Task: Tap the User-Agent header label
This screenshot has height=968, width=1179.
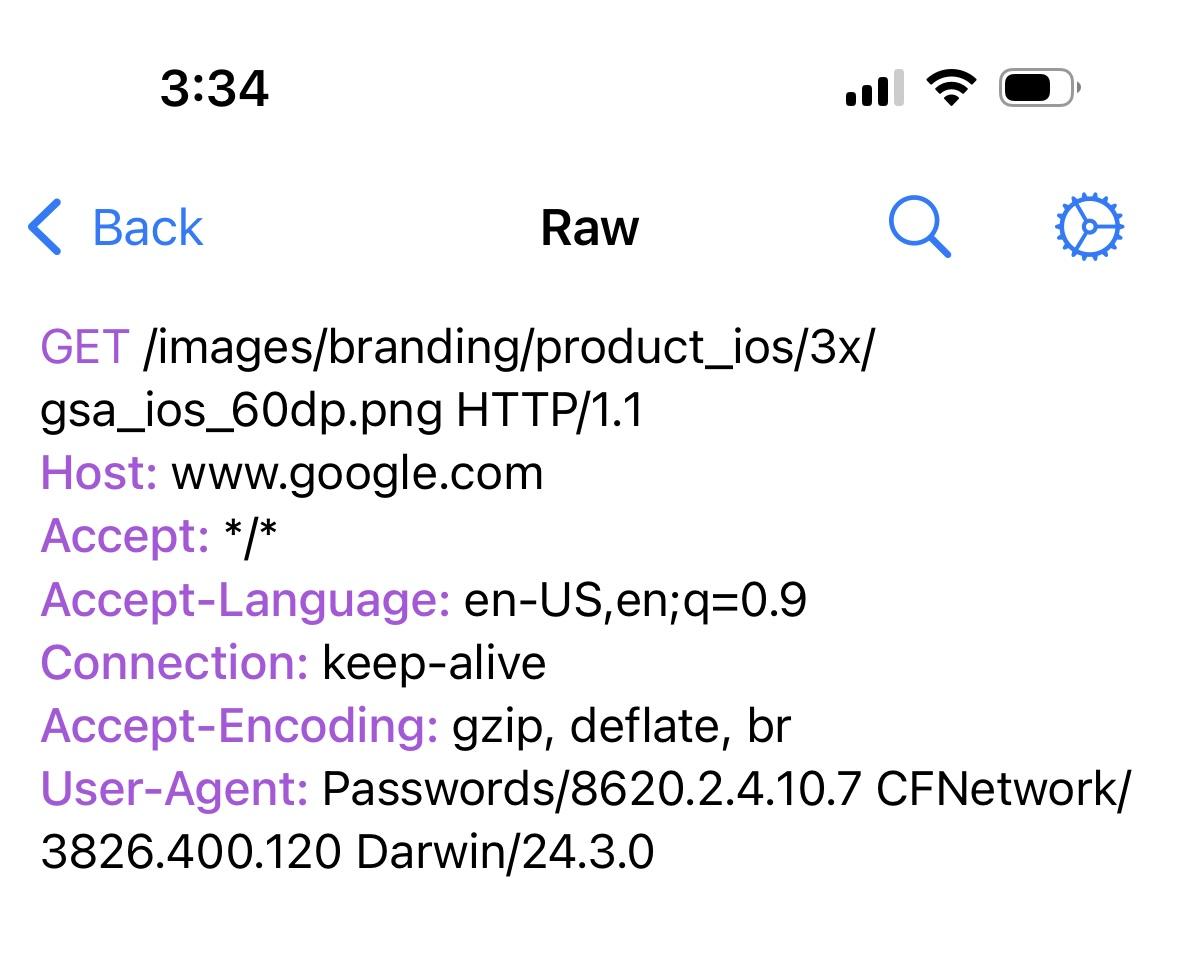Action: click(x=174, y=790)
